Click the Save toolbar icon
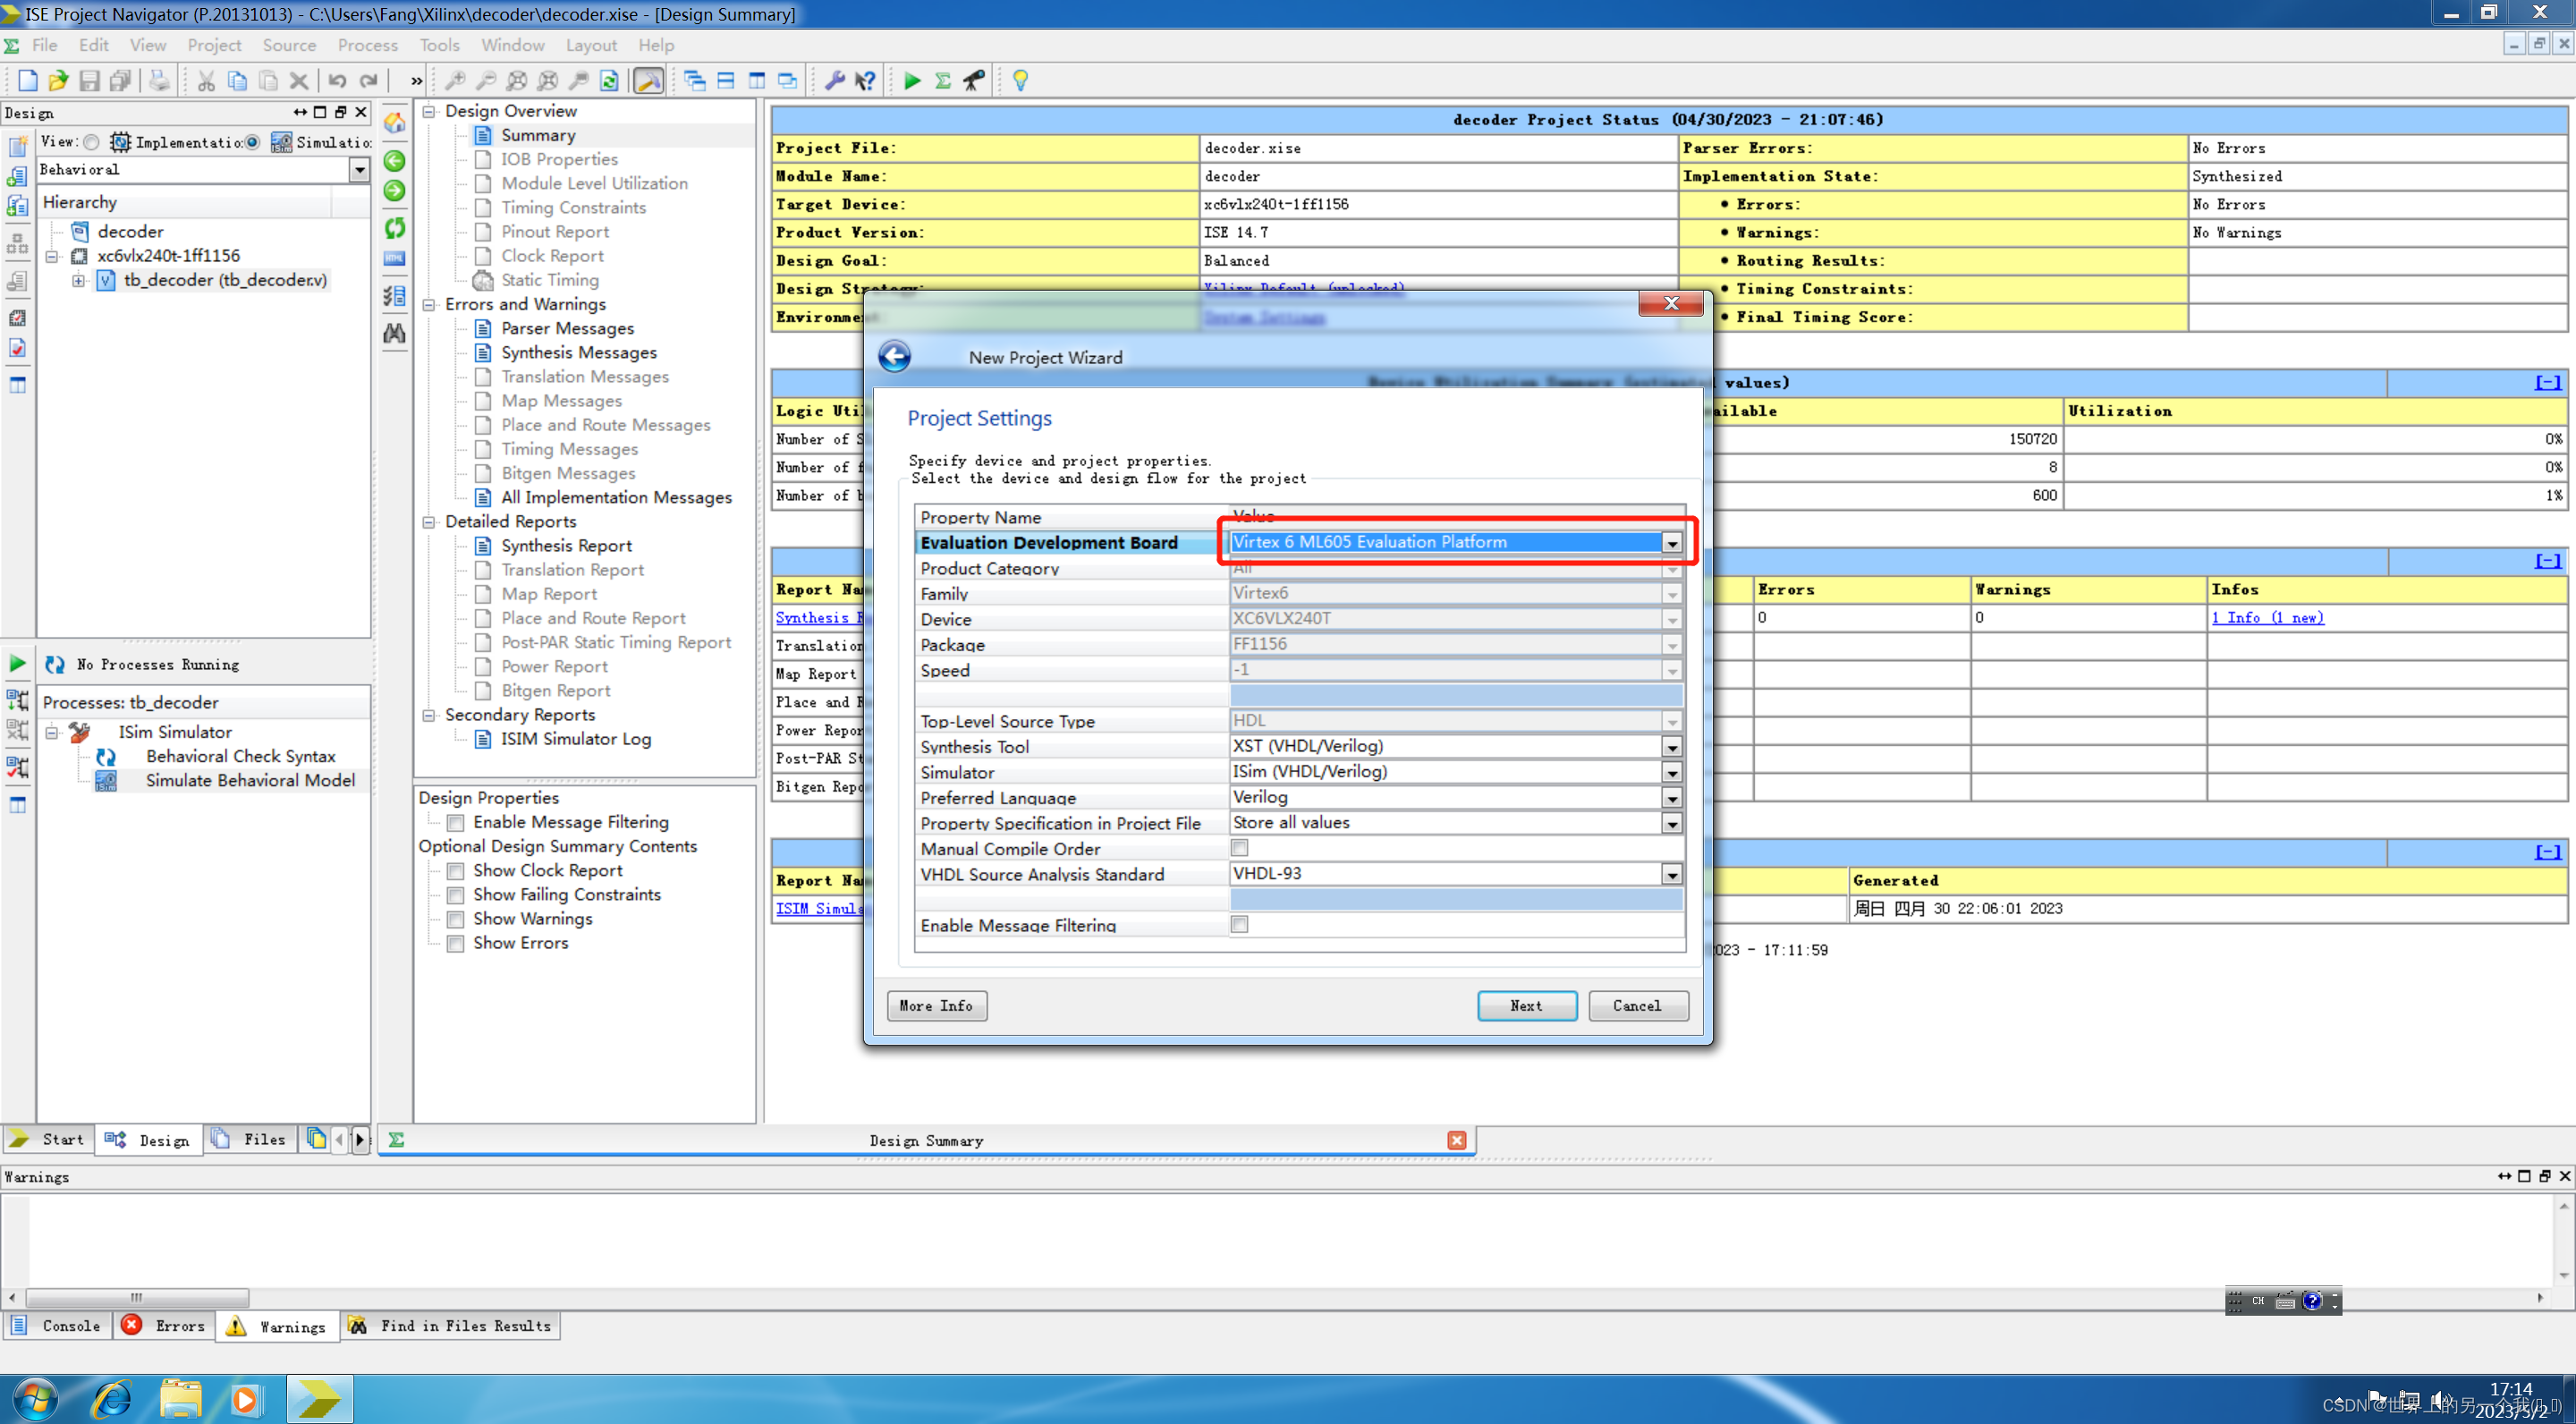 (89, 81)
